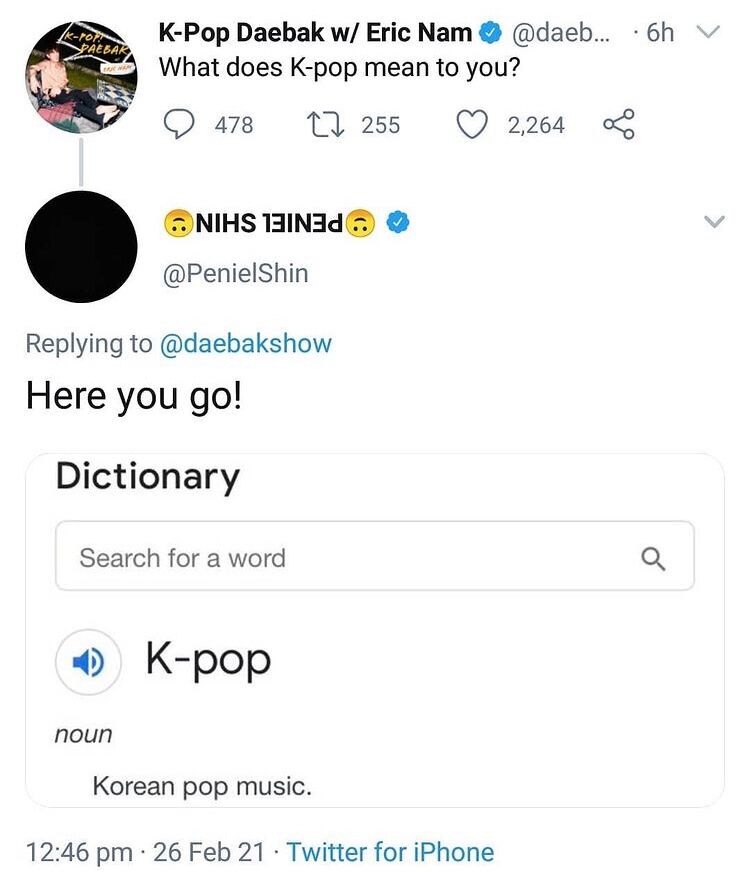Open the @PenielShin handle
Screen dimensions: 750x882
235,274
